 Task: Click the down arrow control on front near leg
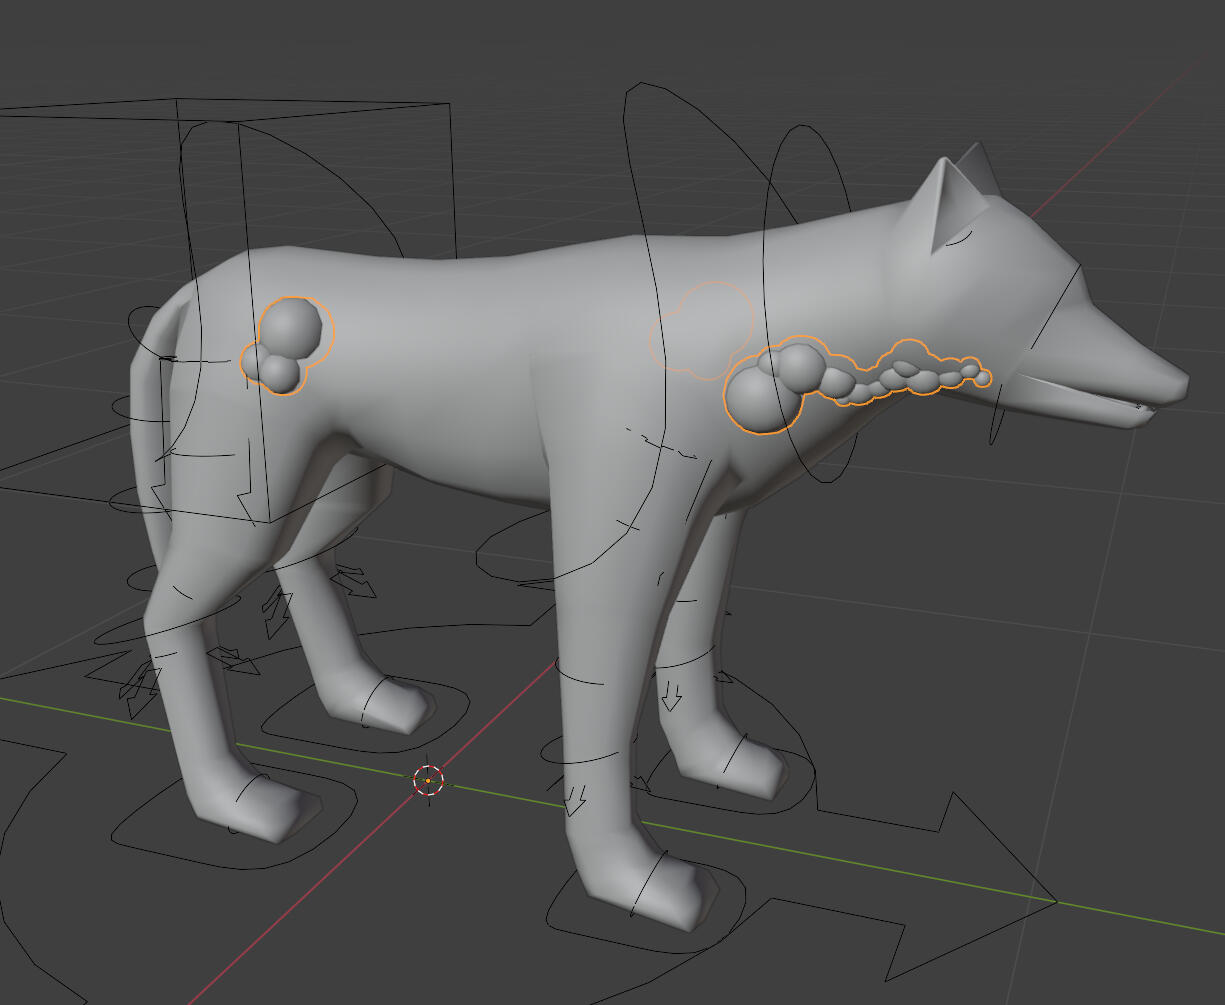point(575,800)
